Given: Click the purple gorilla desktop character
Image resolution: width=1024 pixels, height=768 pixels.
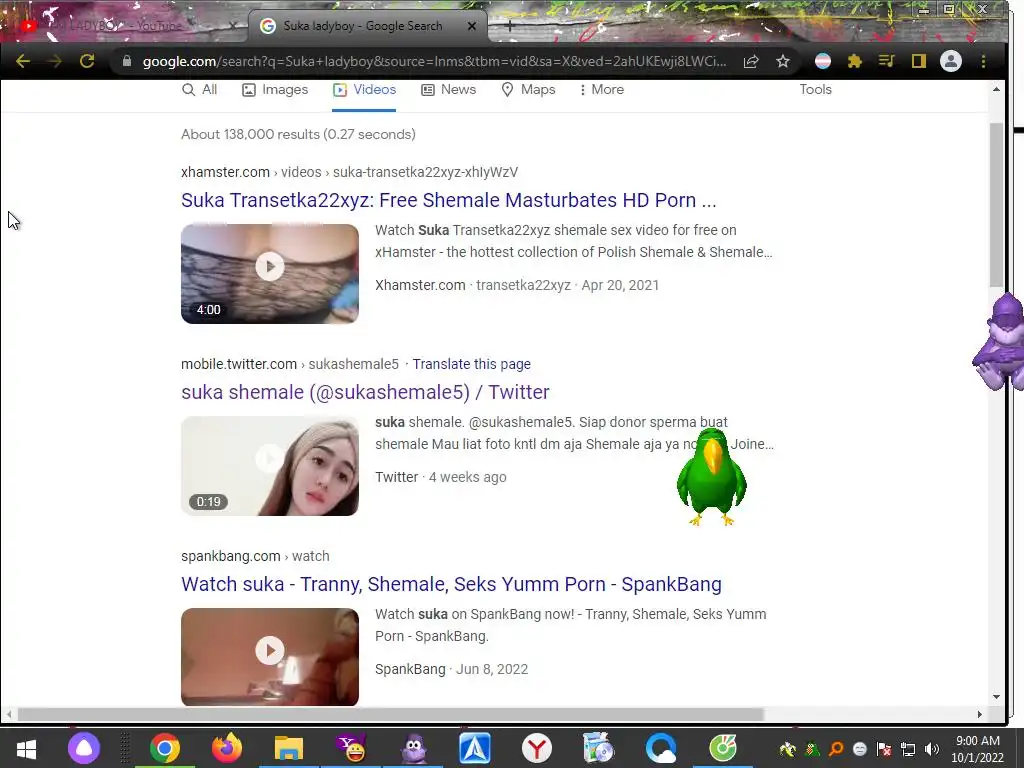Looking at the screenshot, I should point(1000,343).
